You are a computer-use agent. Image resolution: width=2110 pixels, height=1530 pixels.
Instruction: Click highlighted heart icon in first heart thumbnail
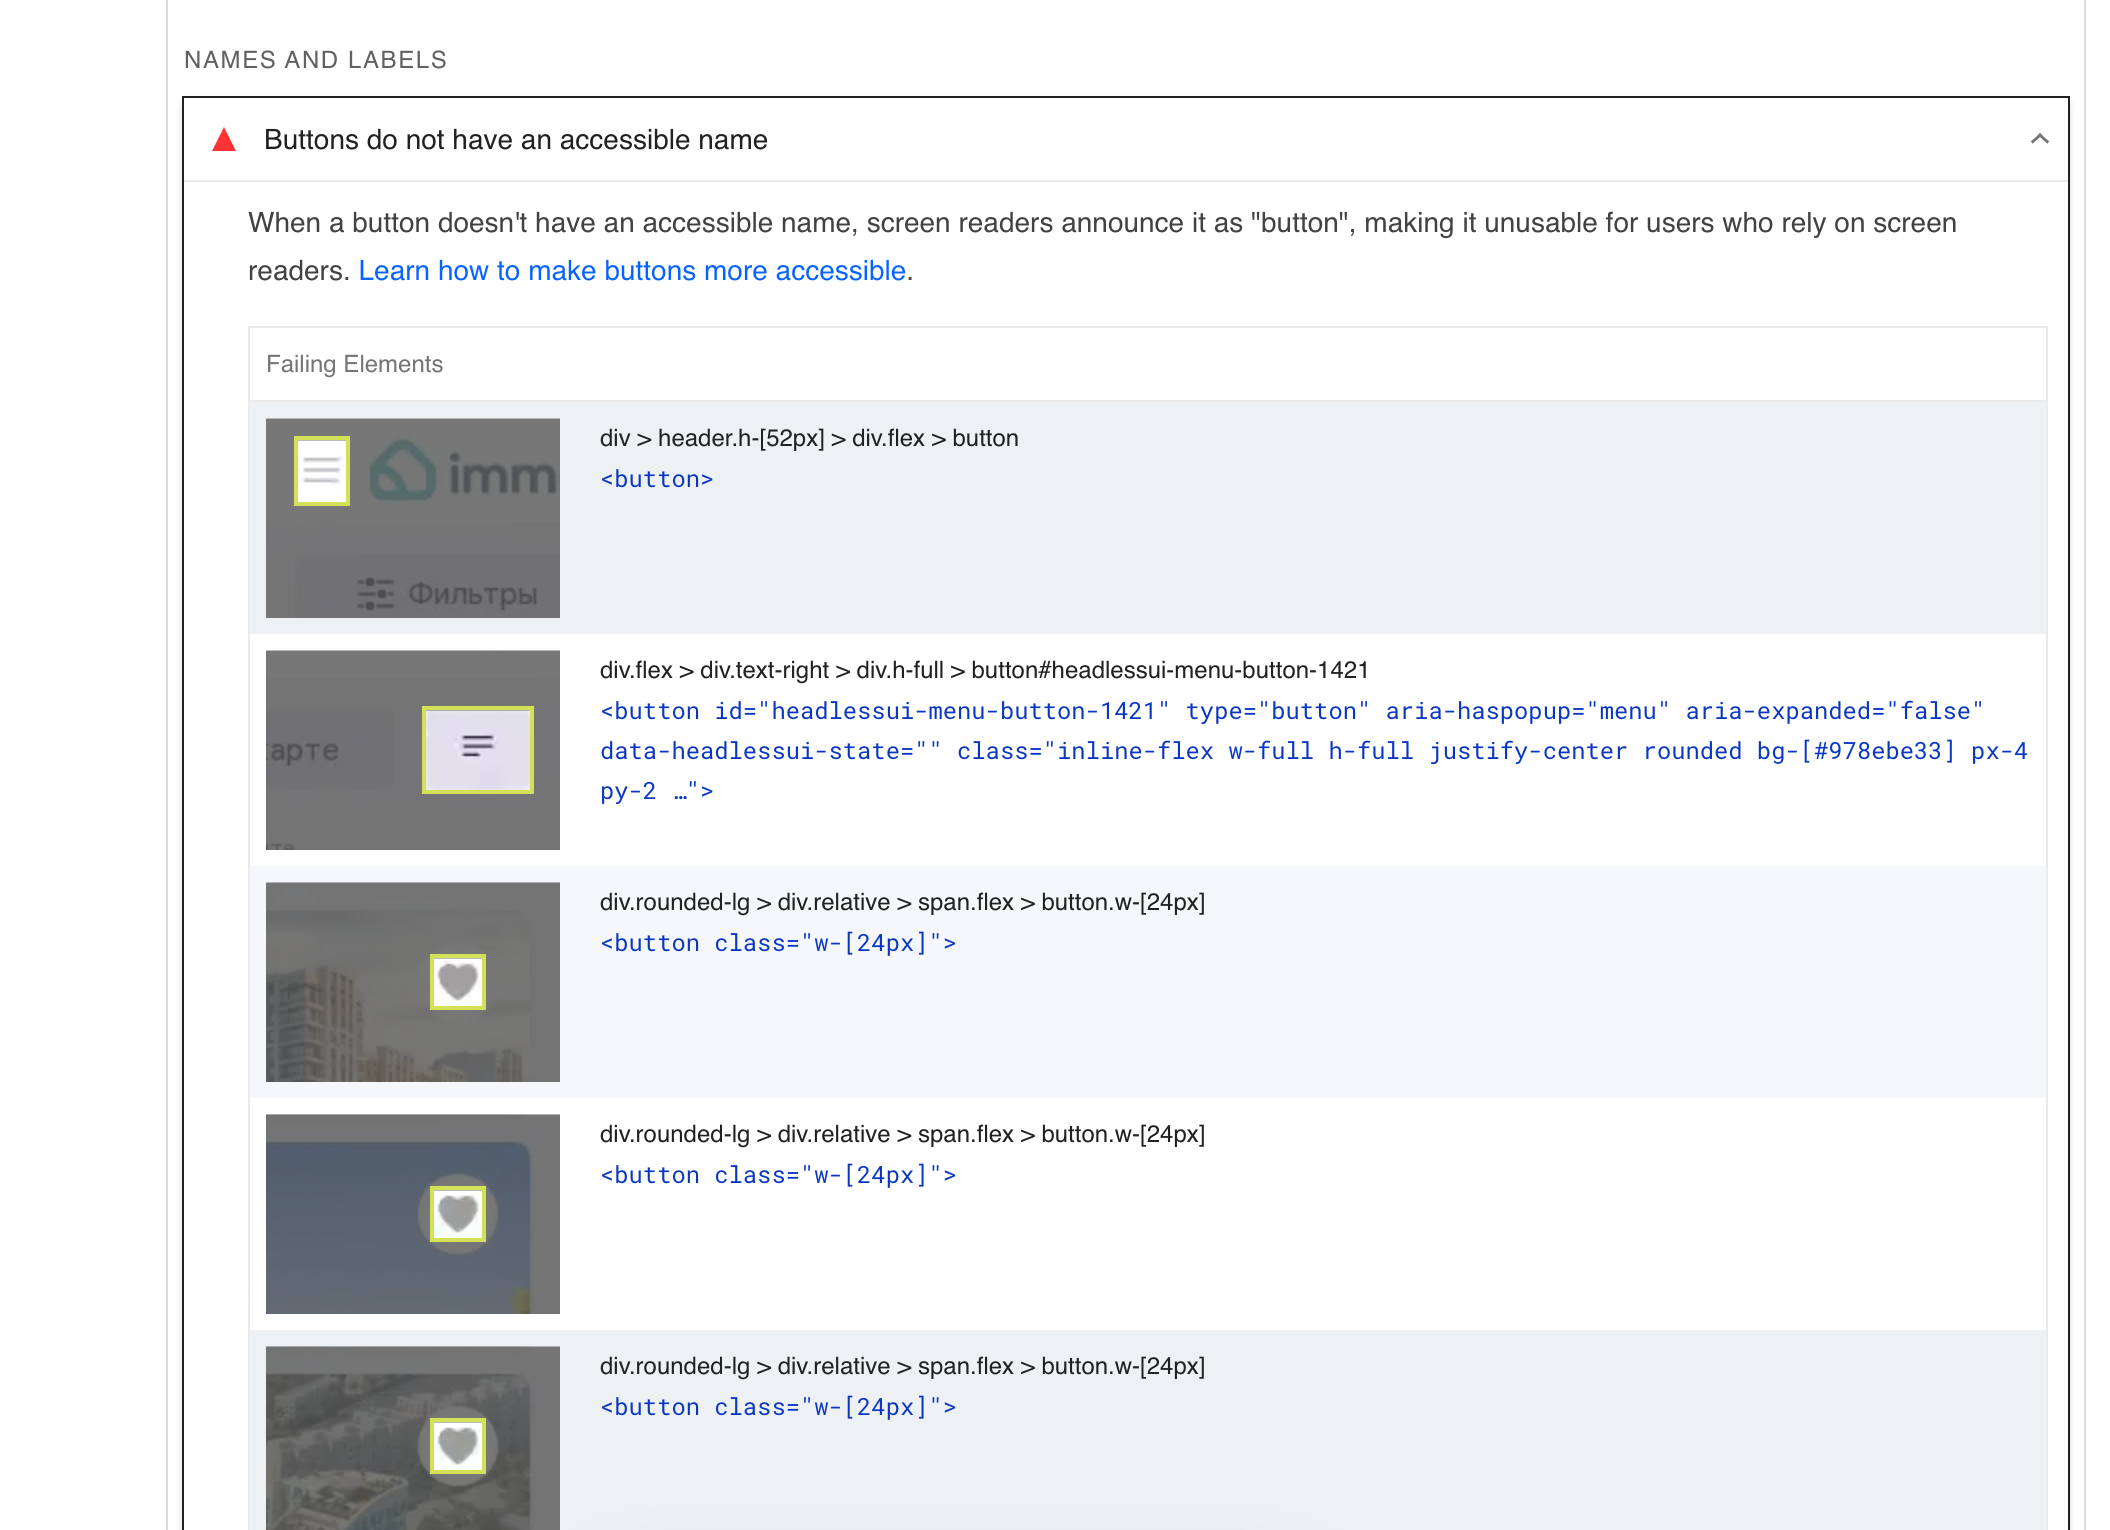pyautogui.click(x=458, y=981)
